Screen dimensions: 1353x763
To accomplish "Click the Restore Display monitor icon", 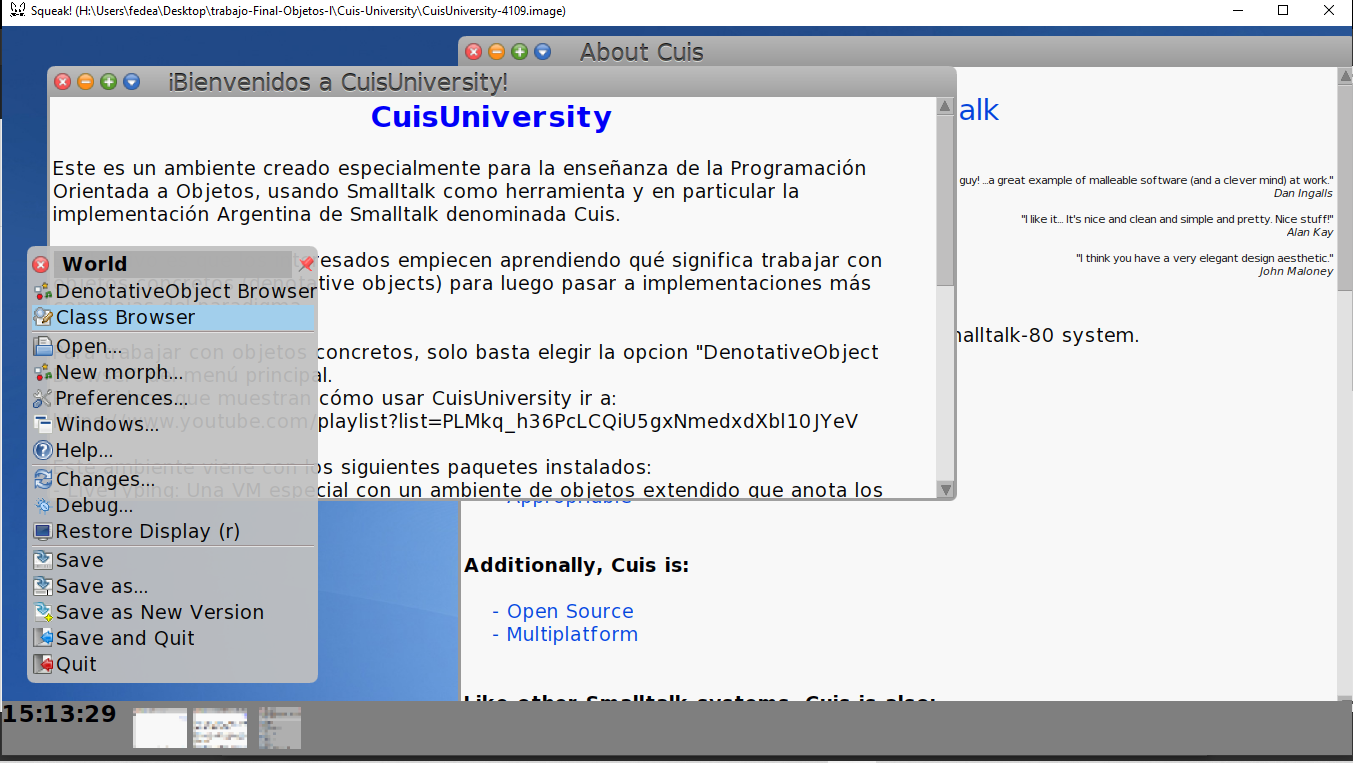I will pyautogui.click(x=42, y=531).
